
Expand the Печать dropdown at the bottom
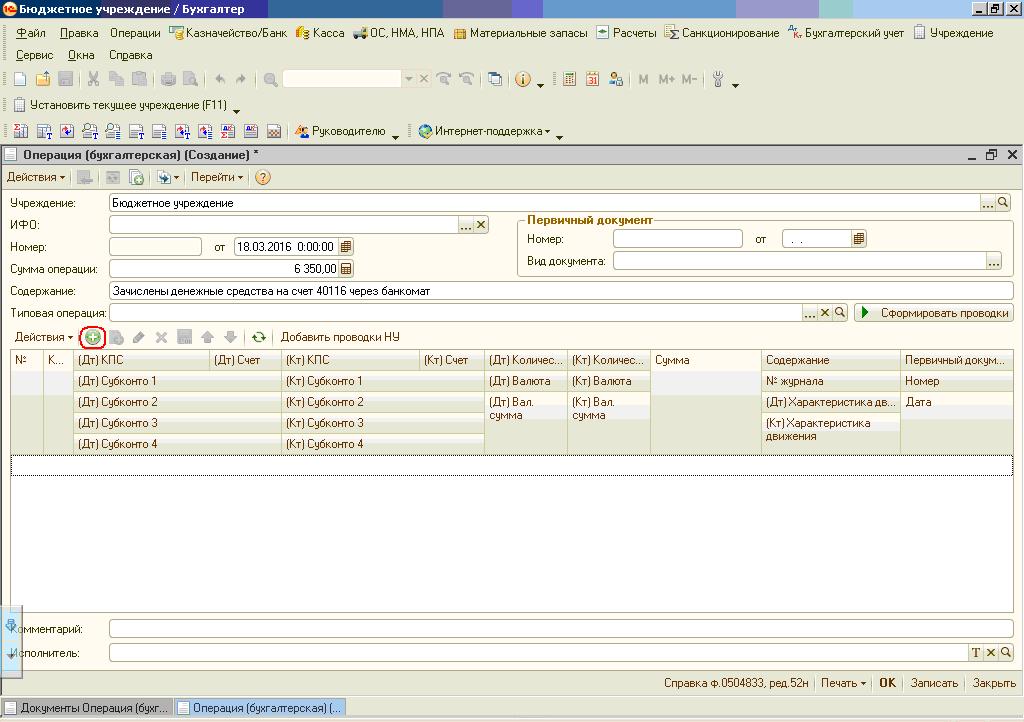843,683
